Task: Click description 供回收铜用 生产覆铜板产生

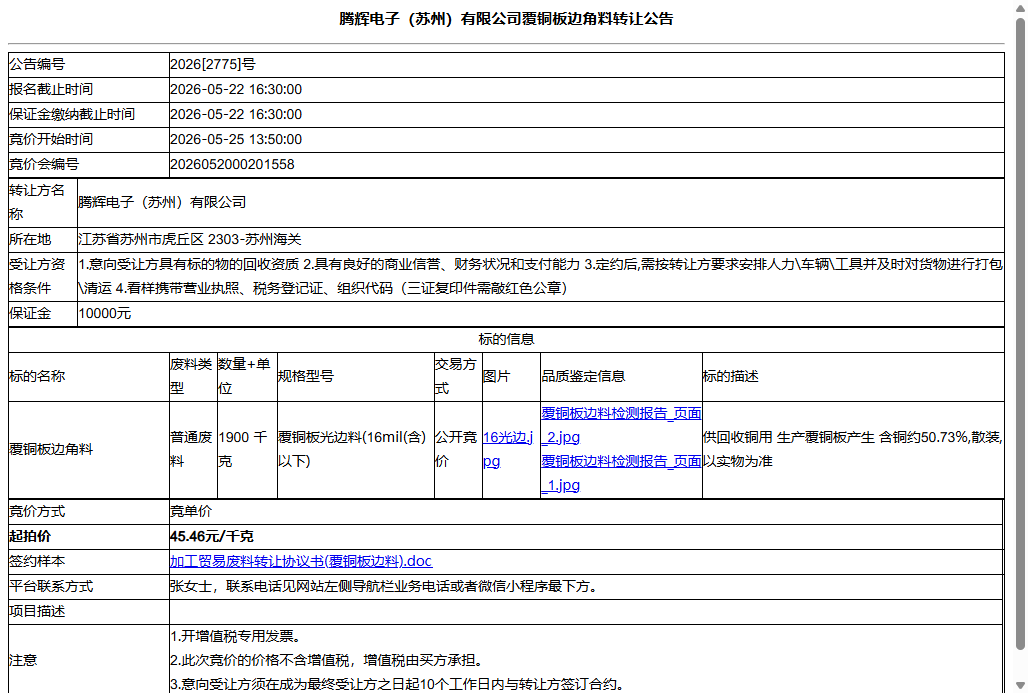Action: pyautogui.click(x=789, y=437)
